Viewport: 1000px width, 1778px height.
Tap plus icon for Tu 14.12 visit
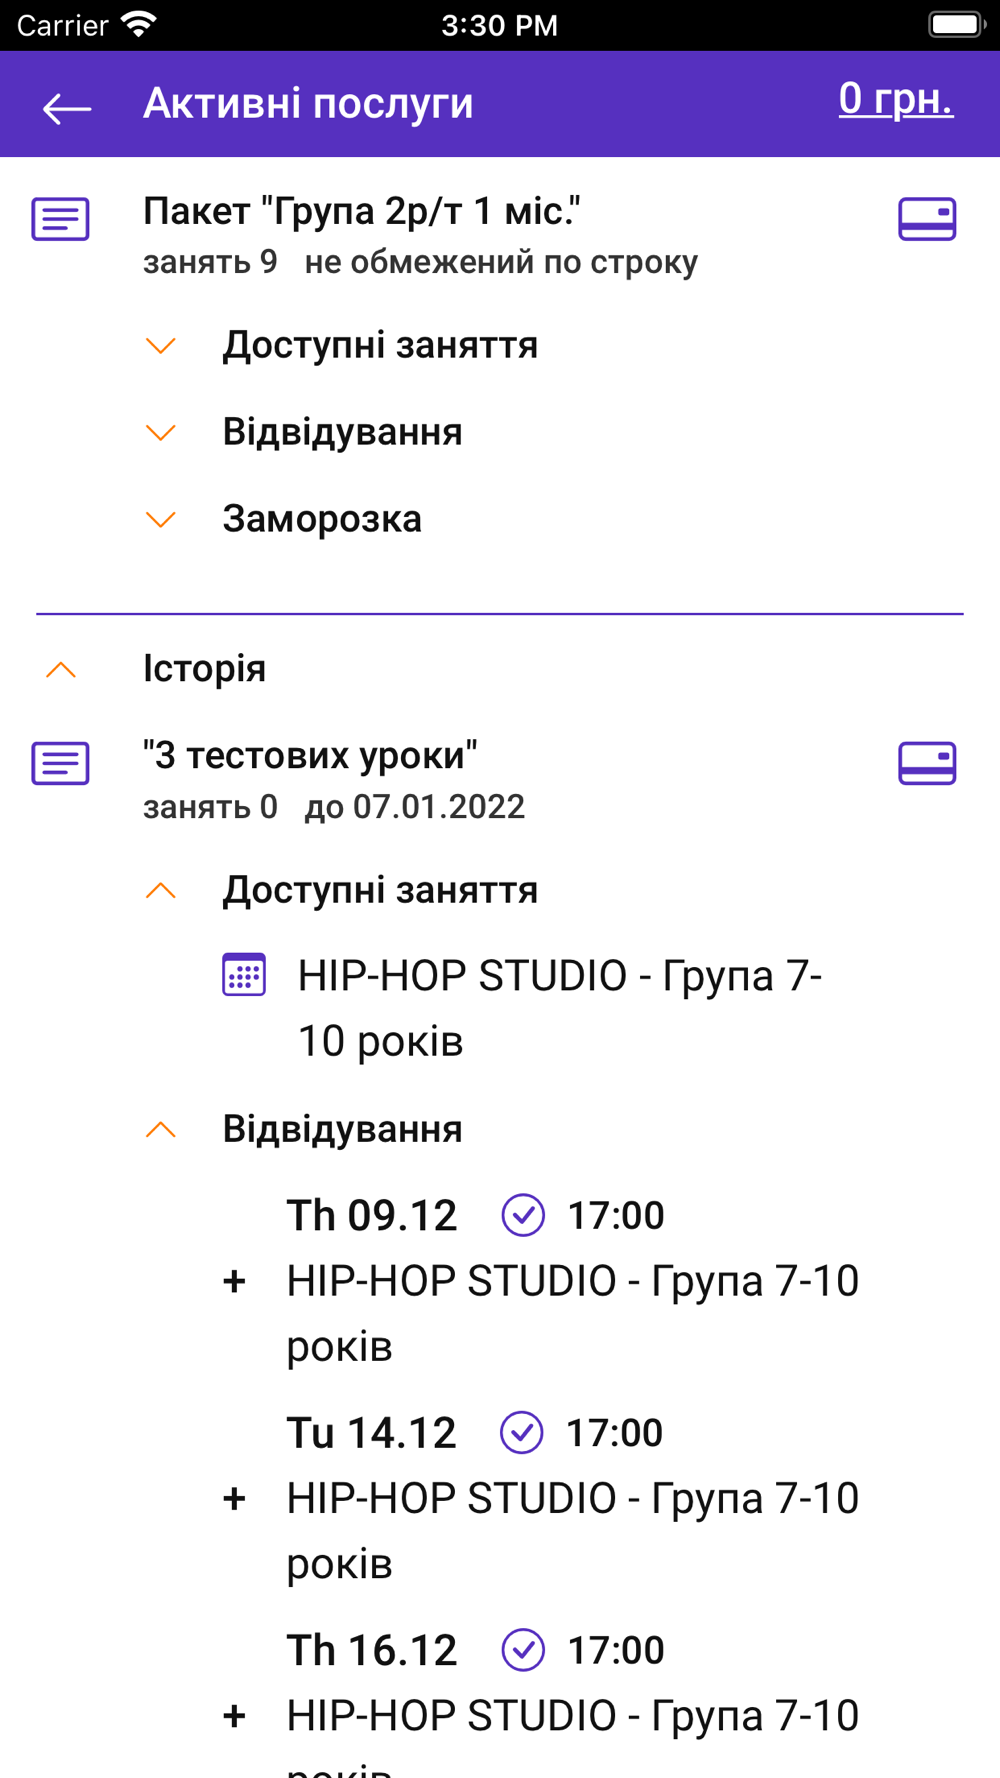click(234, 1498)
